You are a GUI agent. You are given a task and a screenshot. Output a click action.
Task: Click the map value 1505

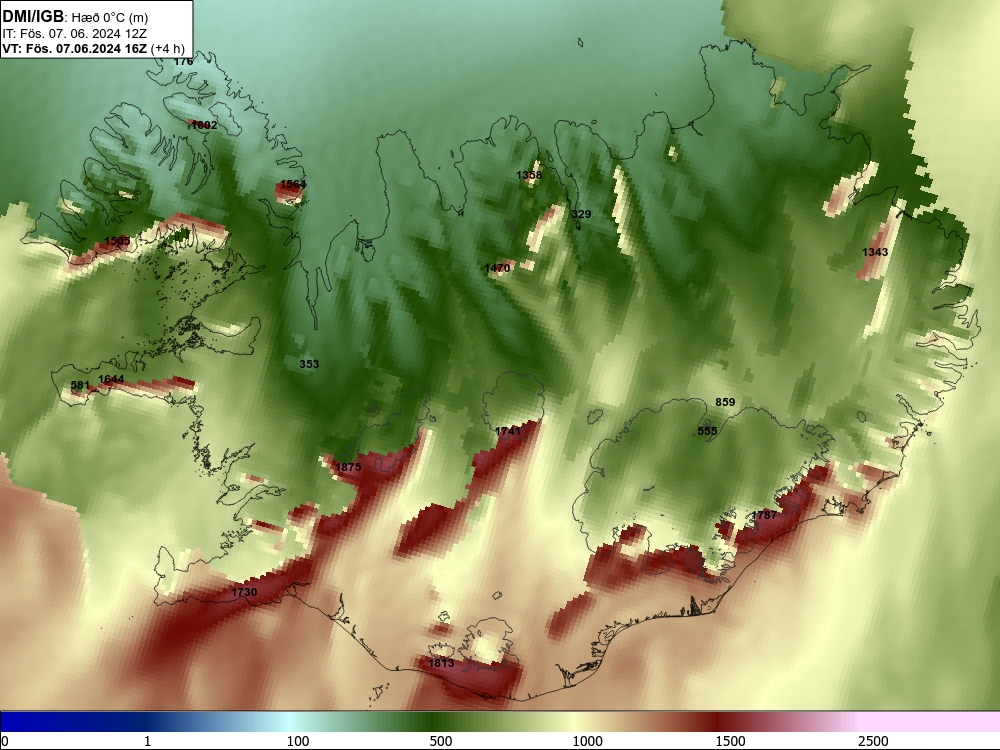117,241
